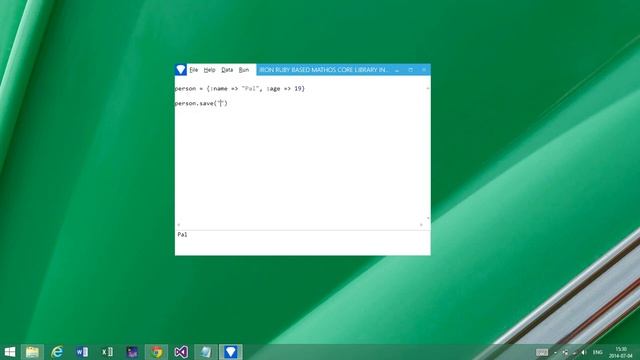Open the File menu
Viewport: 640px width, 360px height.
tap(193, 70)
